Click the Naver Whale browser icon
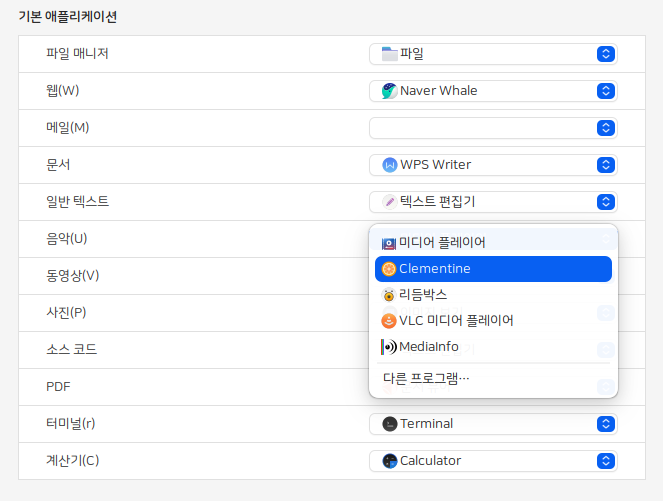Image resolution: width=663 pixels, height=501 pixels. click(x=389, y=91)
